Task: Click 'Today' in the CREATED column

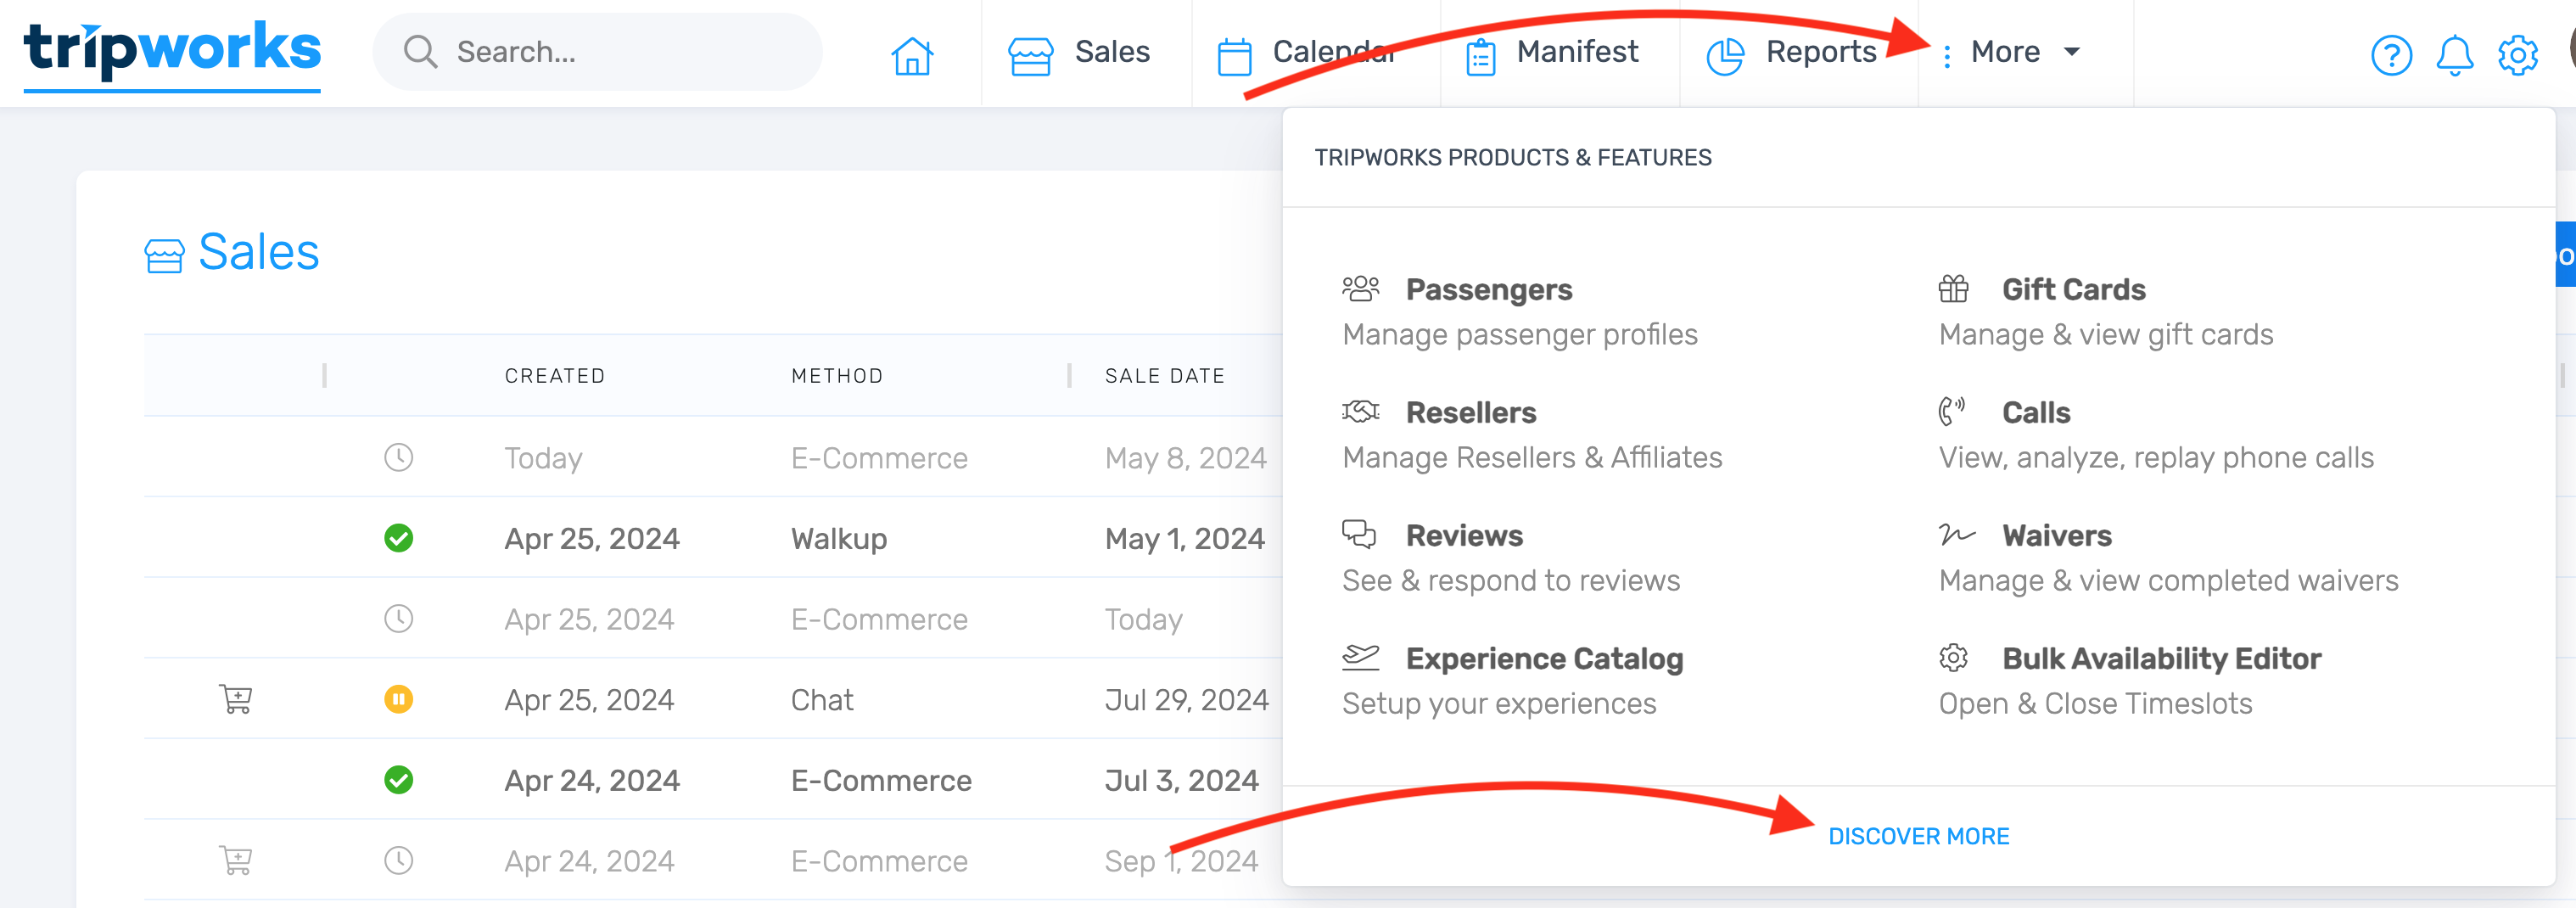Action: tap(543, 458)
